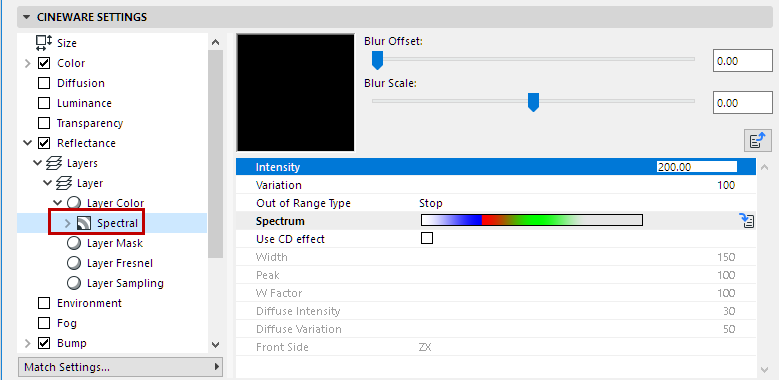Click the Layer Sampling sphere icon

pos(74,283)
